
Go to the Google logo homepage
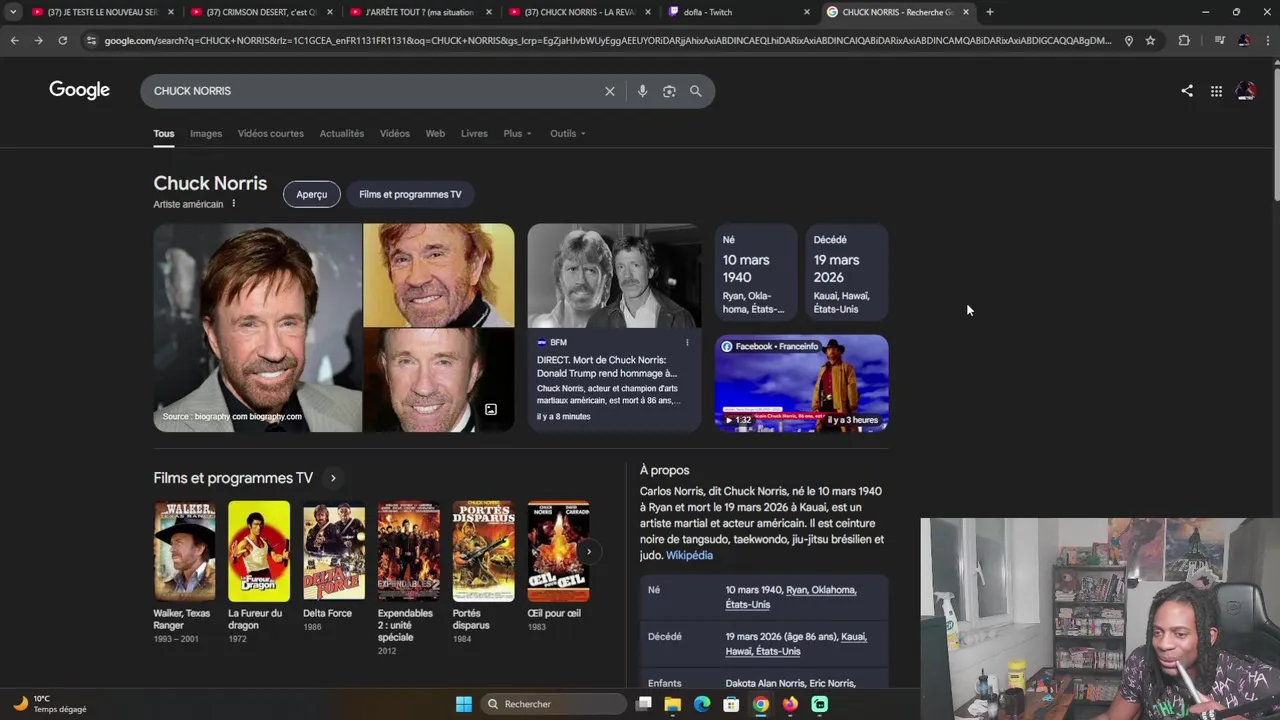coord(80,91)
